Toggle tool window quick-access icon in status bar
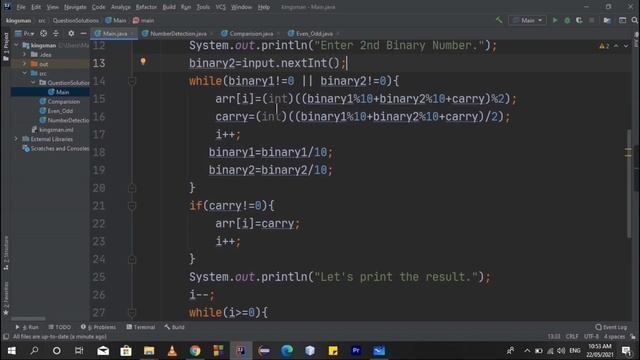The width and height of the screenshot is (640, 360). tap(6, 337)
